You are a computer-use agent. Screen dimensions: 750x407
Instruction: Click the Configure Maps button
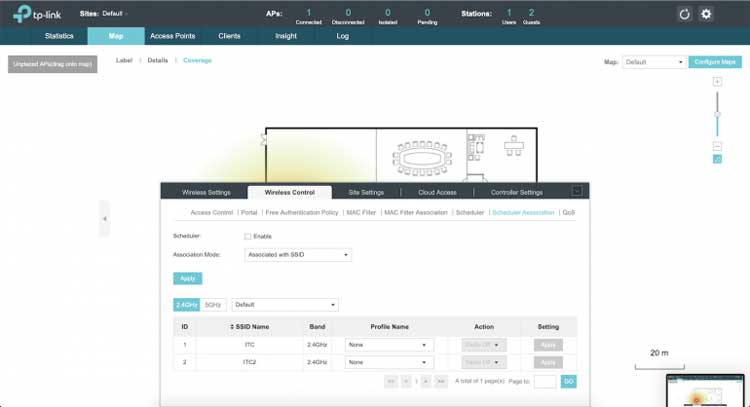coord(715,62)
